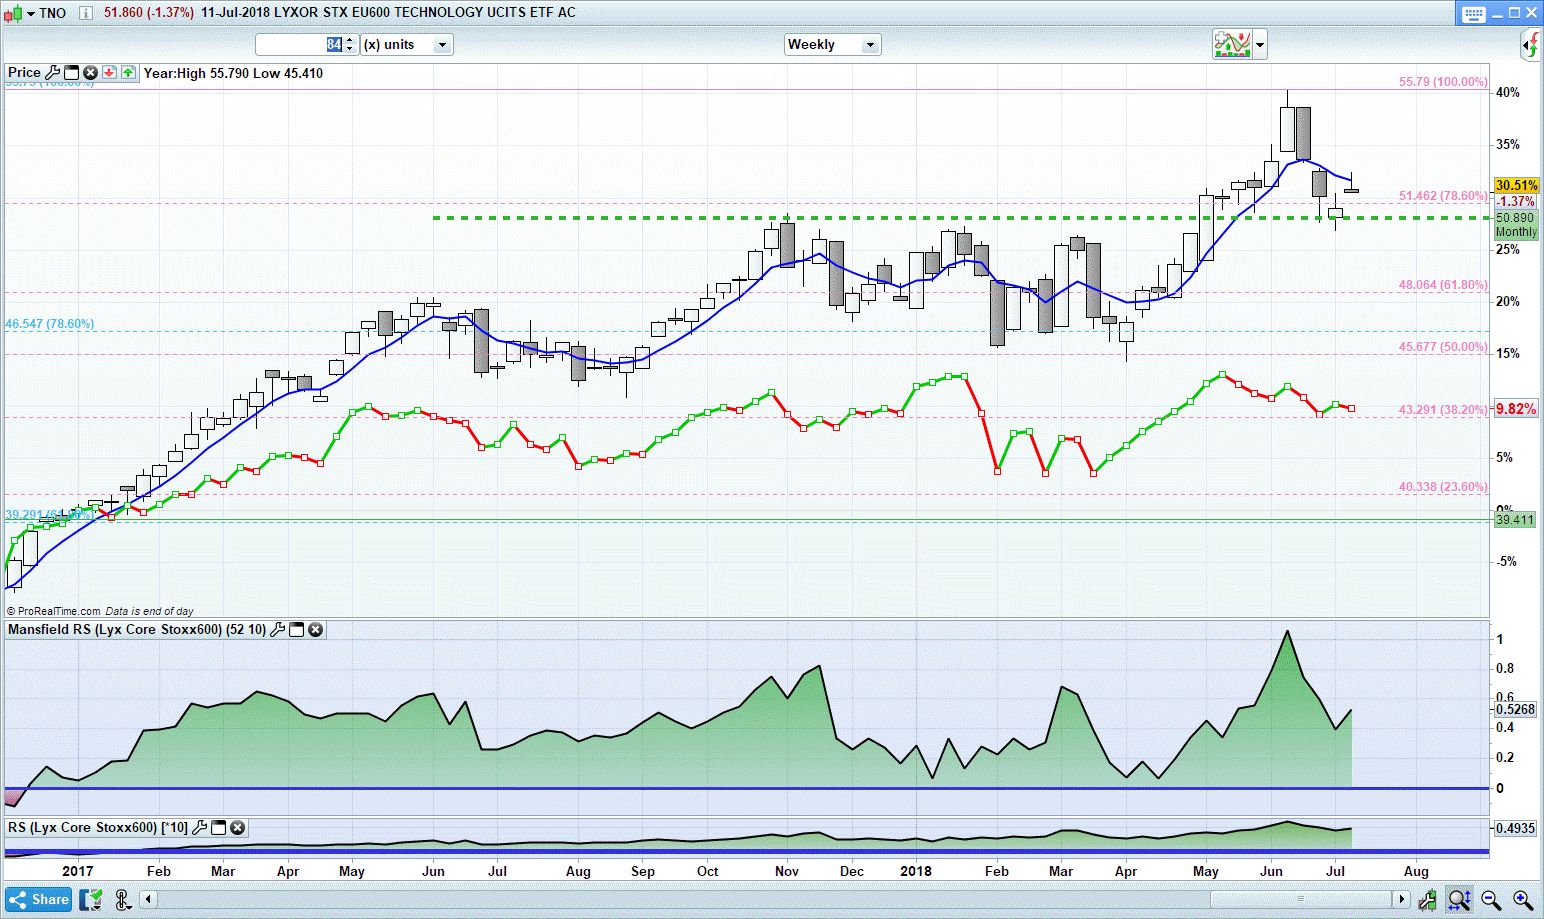This screenshot has width=1544, height=919.
Task: Open Mansfield RS indicator settings wrench
Action: pyautogui.click(x=278, y=630)
